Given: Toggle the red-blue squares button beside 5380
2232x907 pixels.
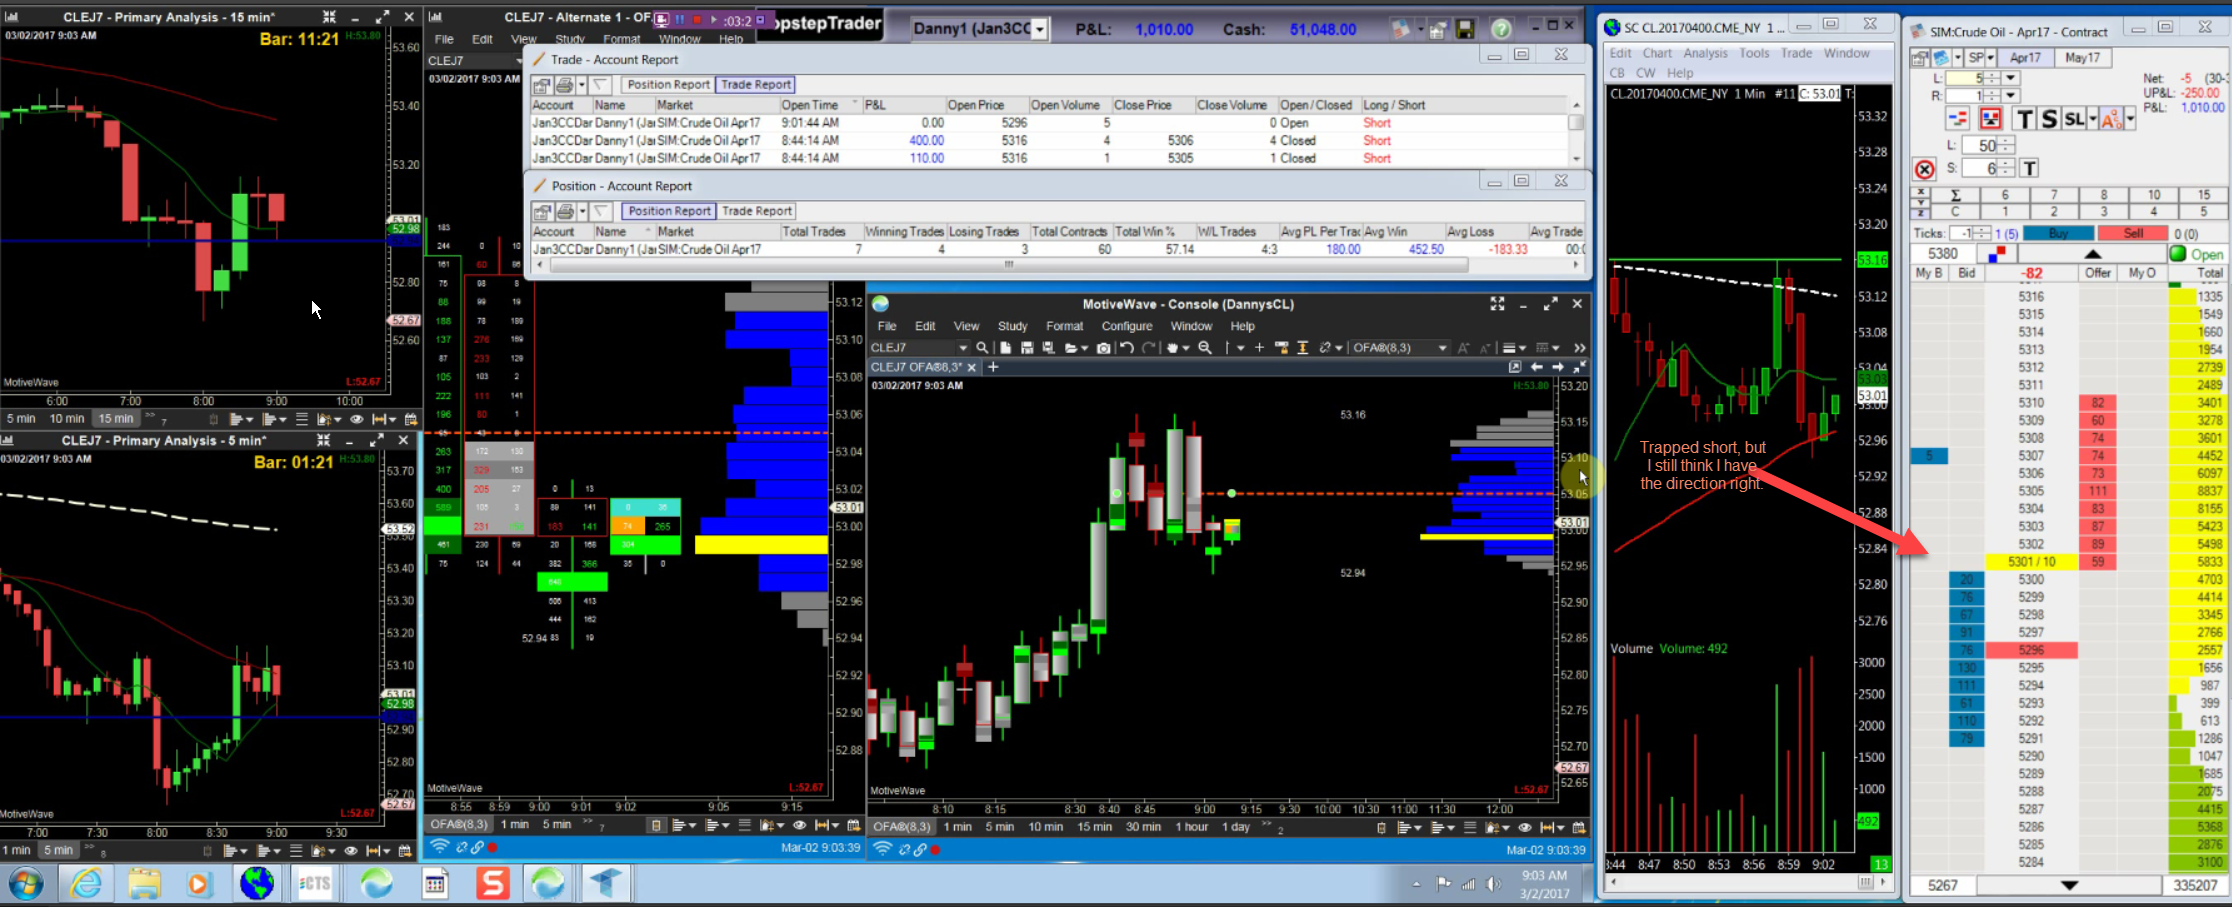Looking at the screenshot, I should click(1997, 254).
